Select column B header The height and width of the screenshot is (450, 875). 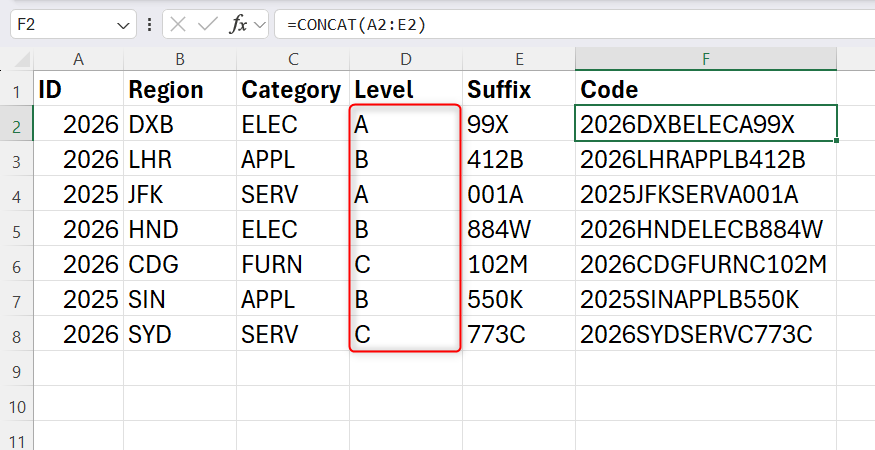click(x=180, y=59)
